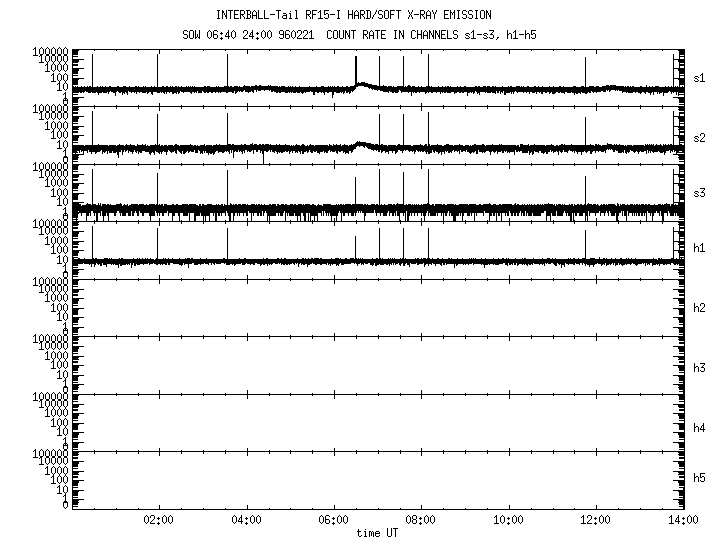The height and width of the screenshot is (550, 720).
Task: Click the h3 channel label
Action: pyautogui.click(x=699, y=367)
